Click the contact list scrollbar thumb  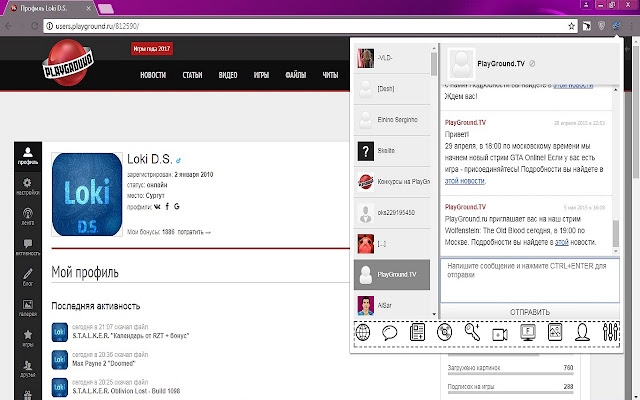(x=433, y=64)
